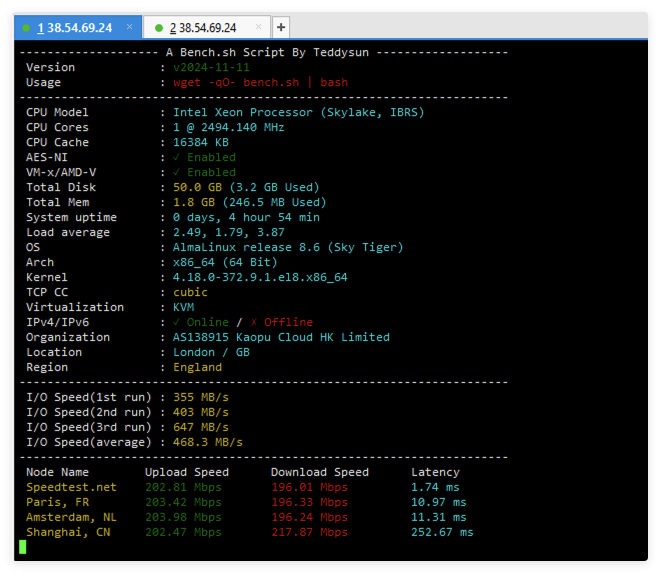
Task: Close the second session tab
Action: pyautogui.click(x=259, y=27)
